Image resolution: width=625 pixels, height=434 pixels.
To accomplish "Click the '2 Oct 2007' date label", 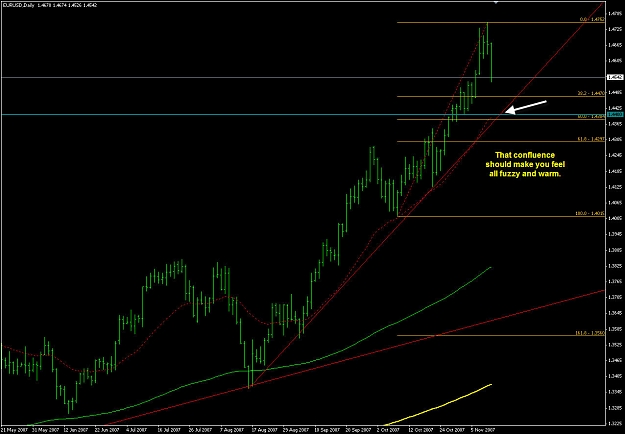I will tap(389, 430).
